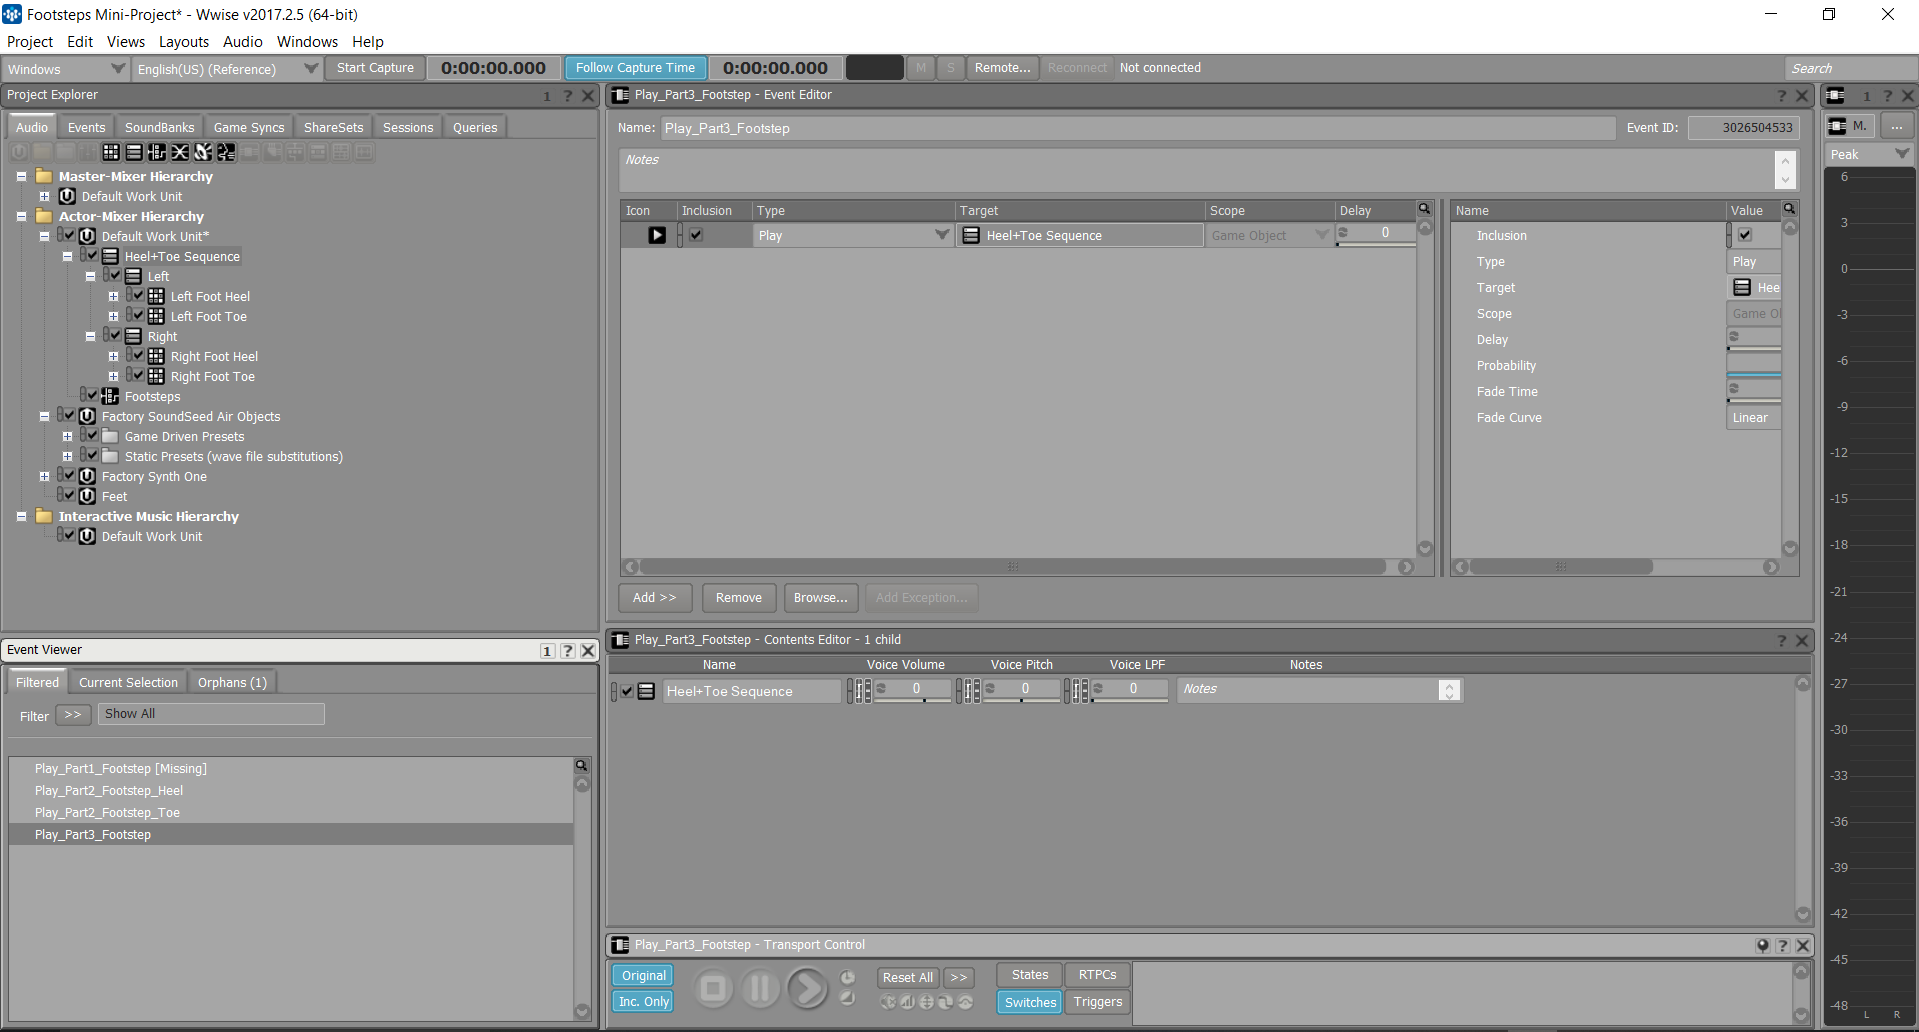The image size is (1919, 1032).
Task: Expand the Factory Synth One work unit
Action: tap(44, 476)
